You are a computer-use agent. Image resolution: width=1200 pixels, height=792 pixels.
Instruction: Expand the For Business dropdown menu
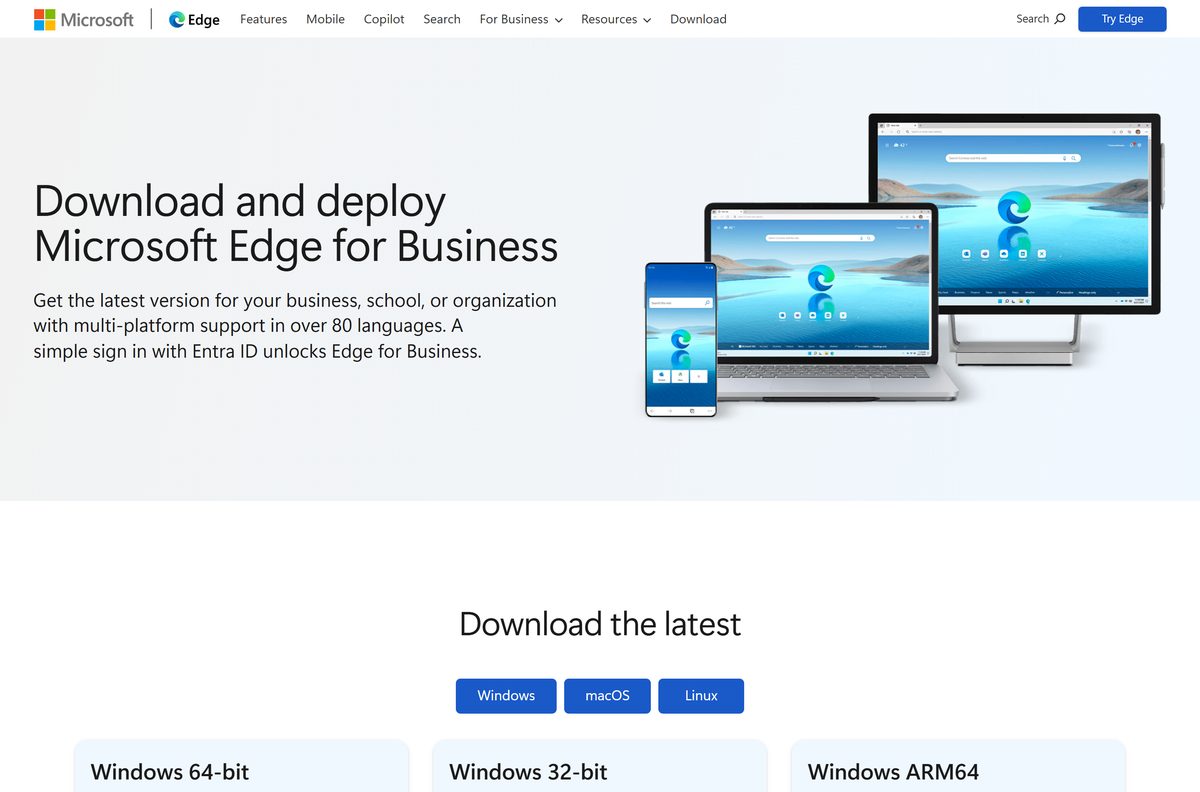[x=521, y=19]
